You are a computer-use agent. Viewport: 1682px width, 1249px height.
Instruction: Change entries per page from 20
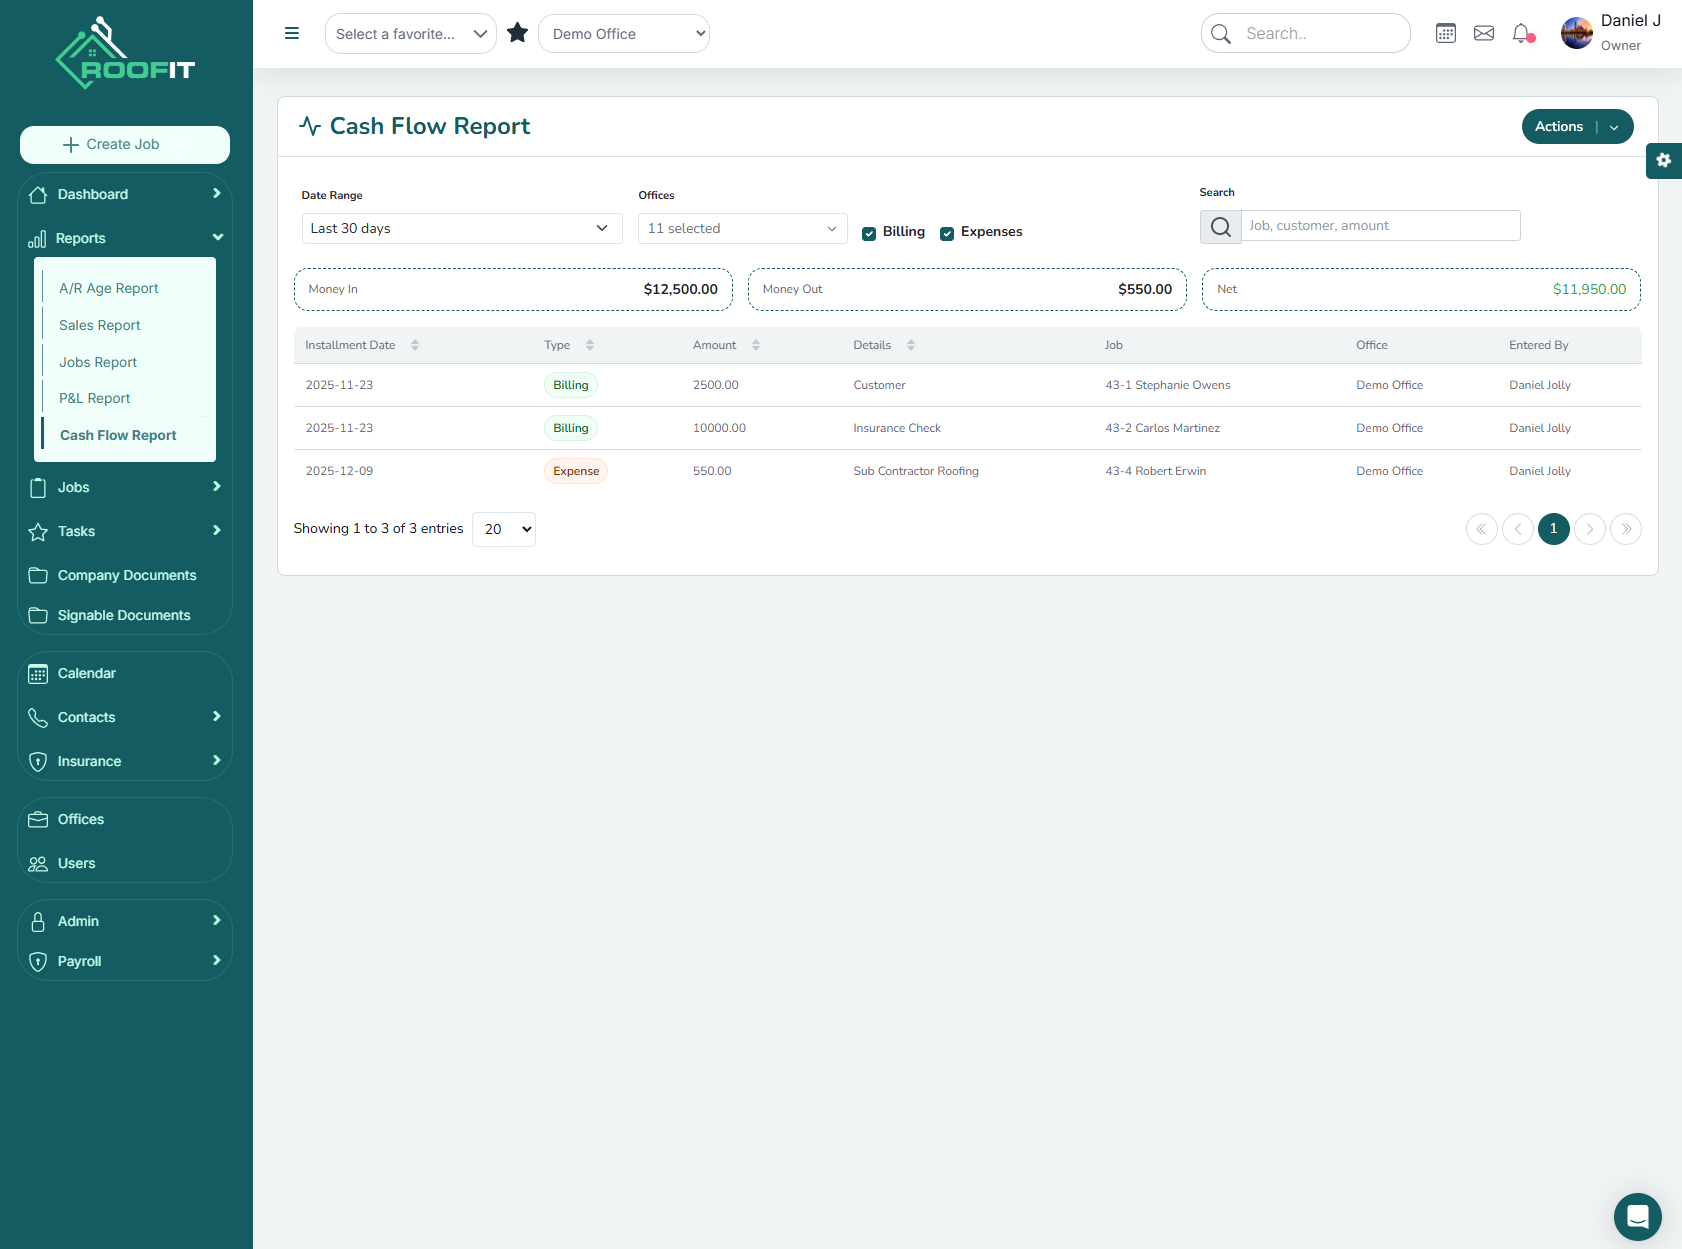point(503,529)
